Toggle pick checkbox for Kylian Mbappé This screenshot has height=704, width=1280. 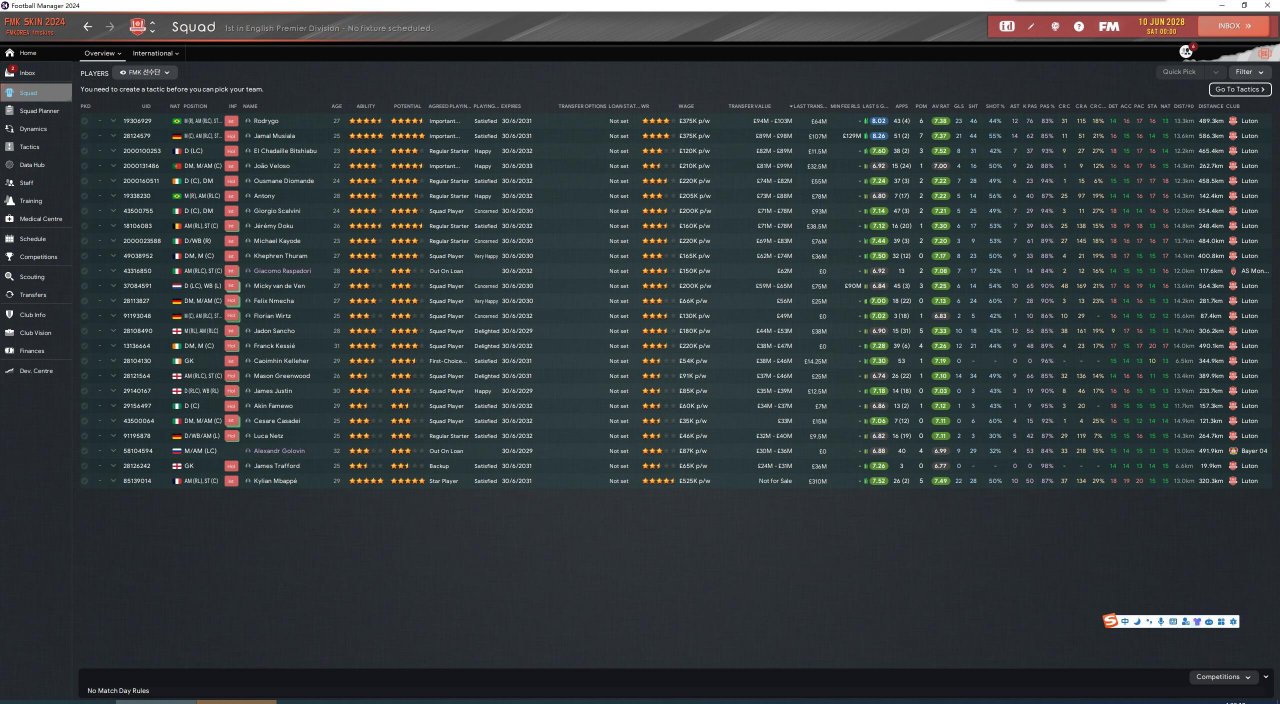point(85,481)
